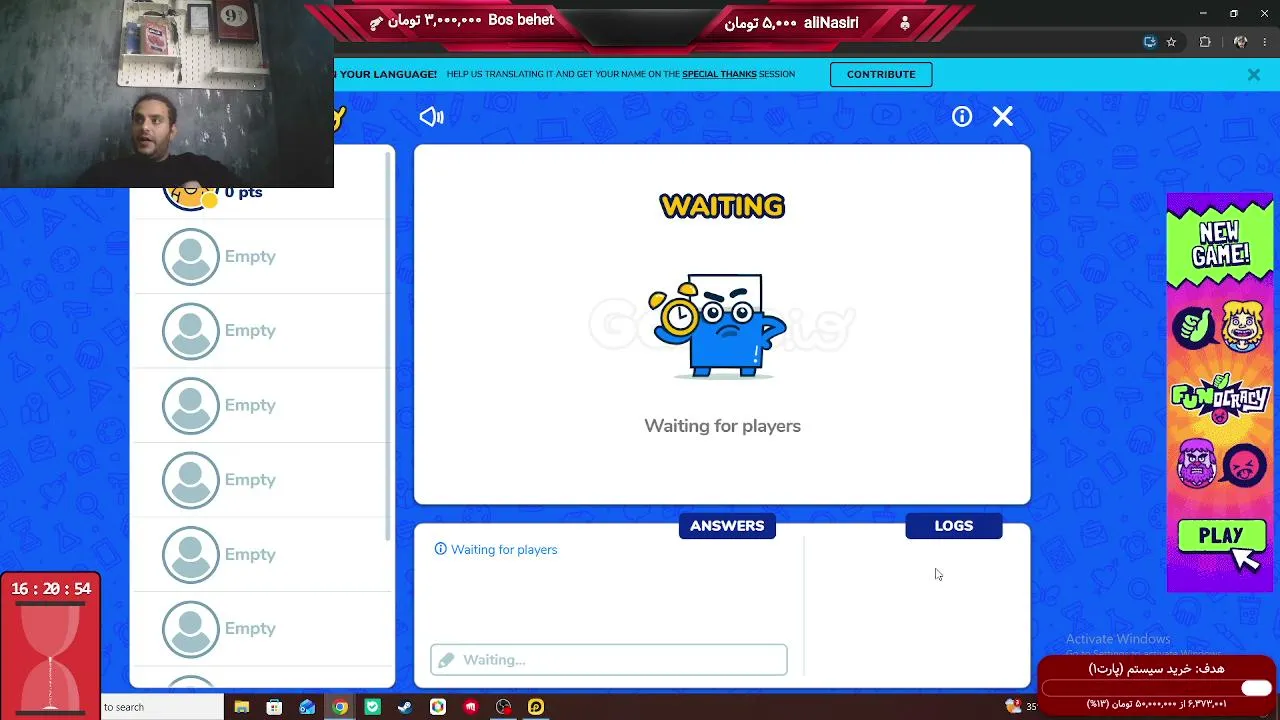Open the NEW GAME ad banner heading
Image resolution: width=1280 pixels, height=720 pixels.
click(1221, 243)
